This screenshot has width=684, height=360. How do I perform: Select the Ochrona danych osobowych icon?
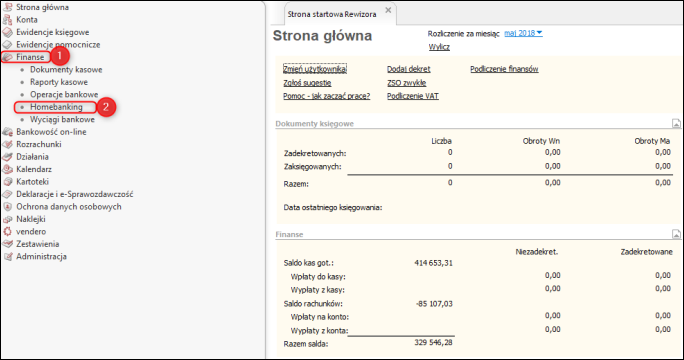tap(7, 207)
